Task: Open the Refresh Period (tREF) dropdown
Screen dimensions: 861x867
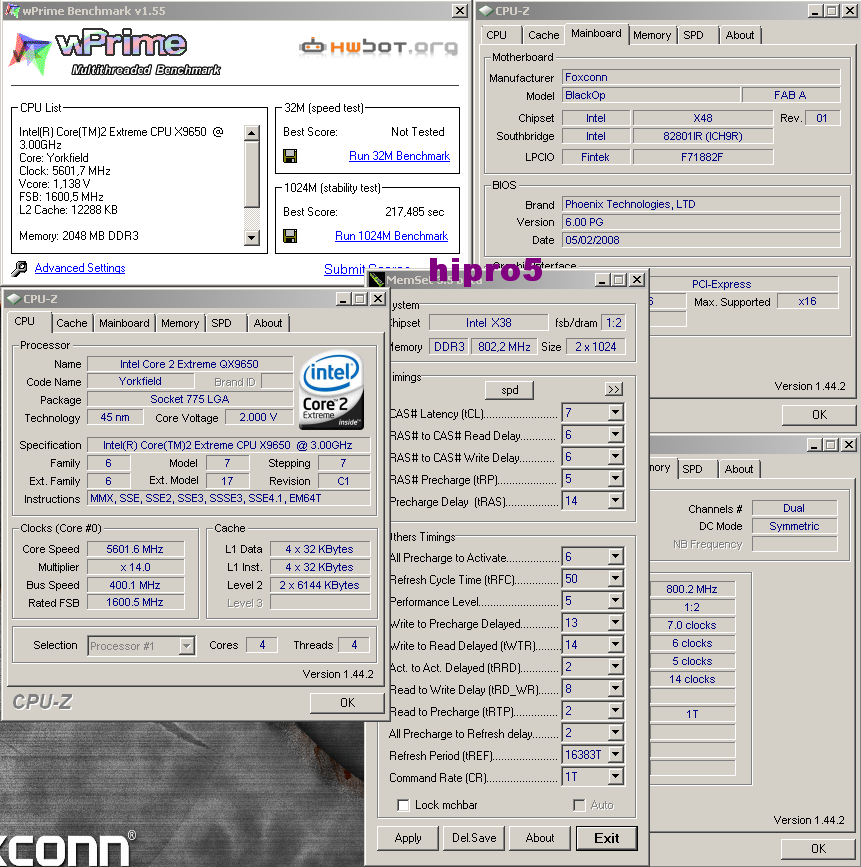Action: 615,755
